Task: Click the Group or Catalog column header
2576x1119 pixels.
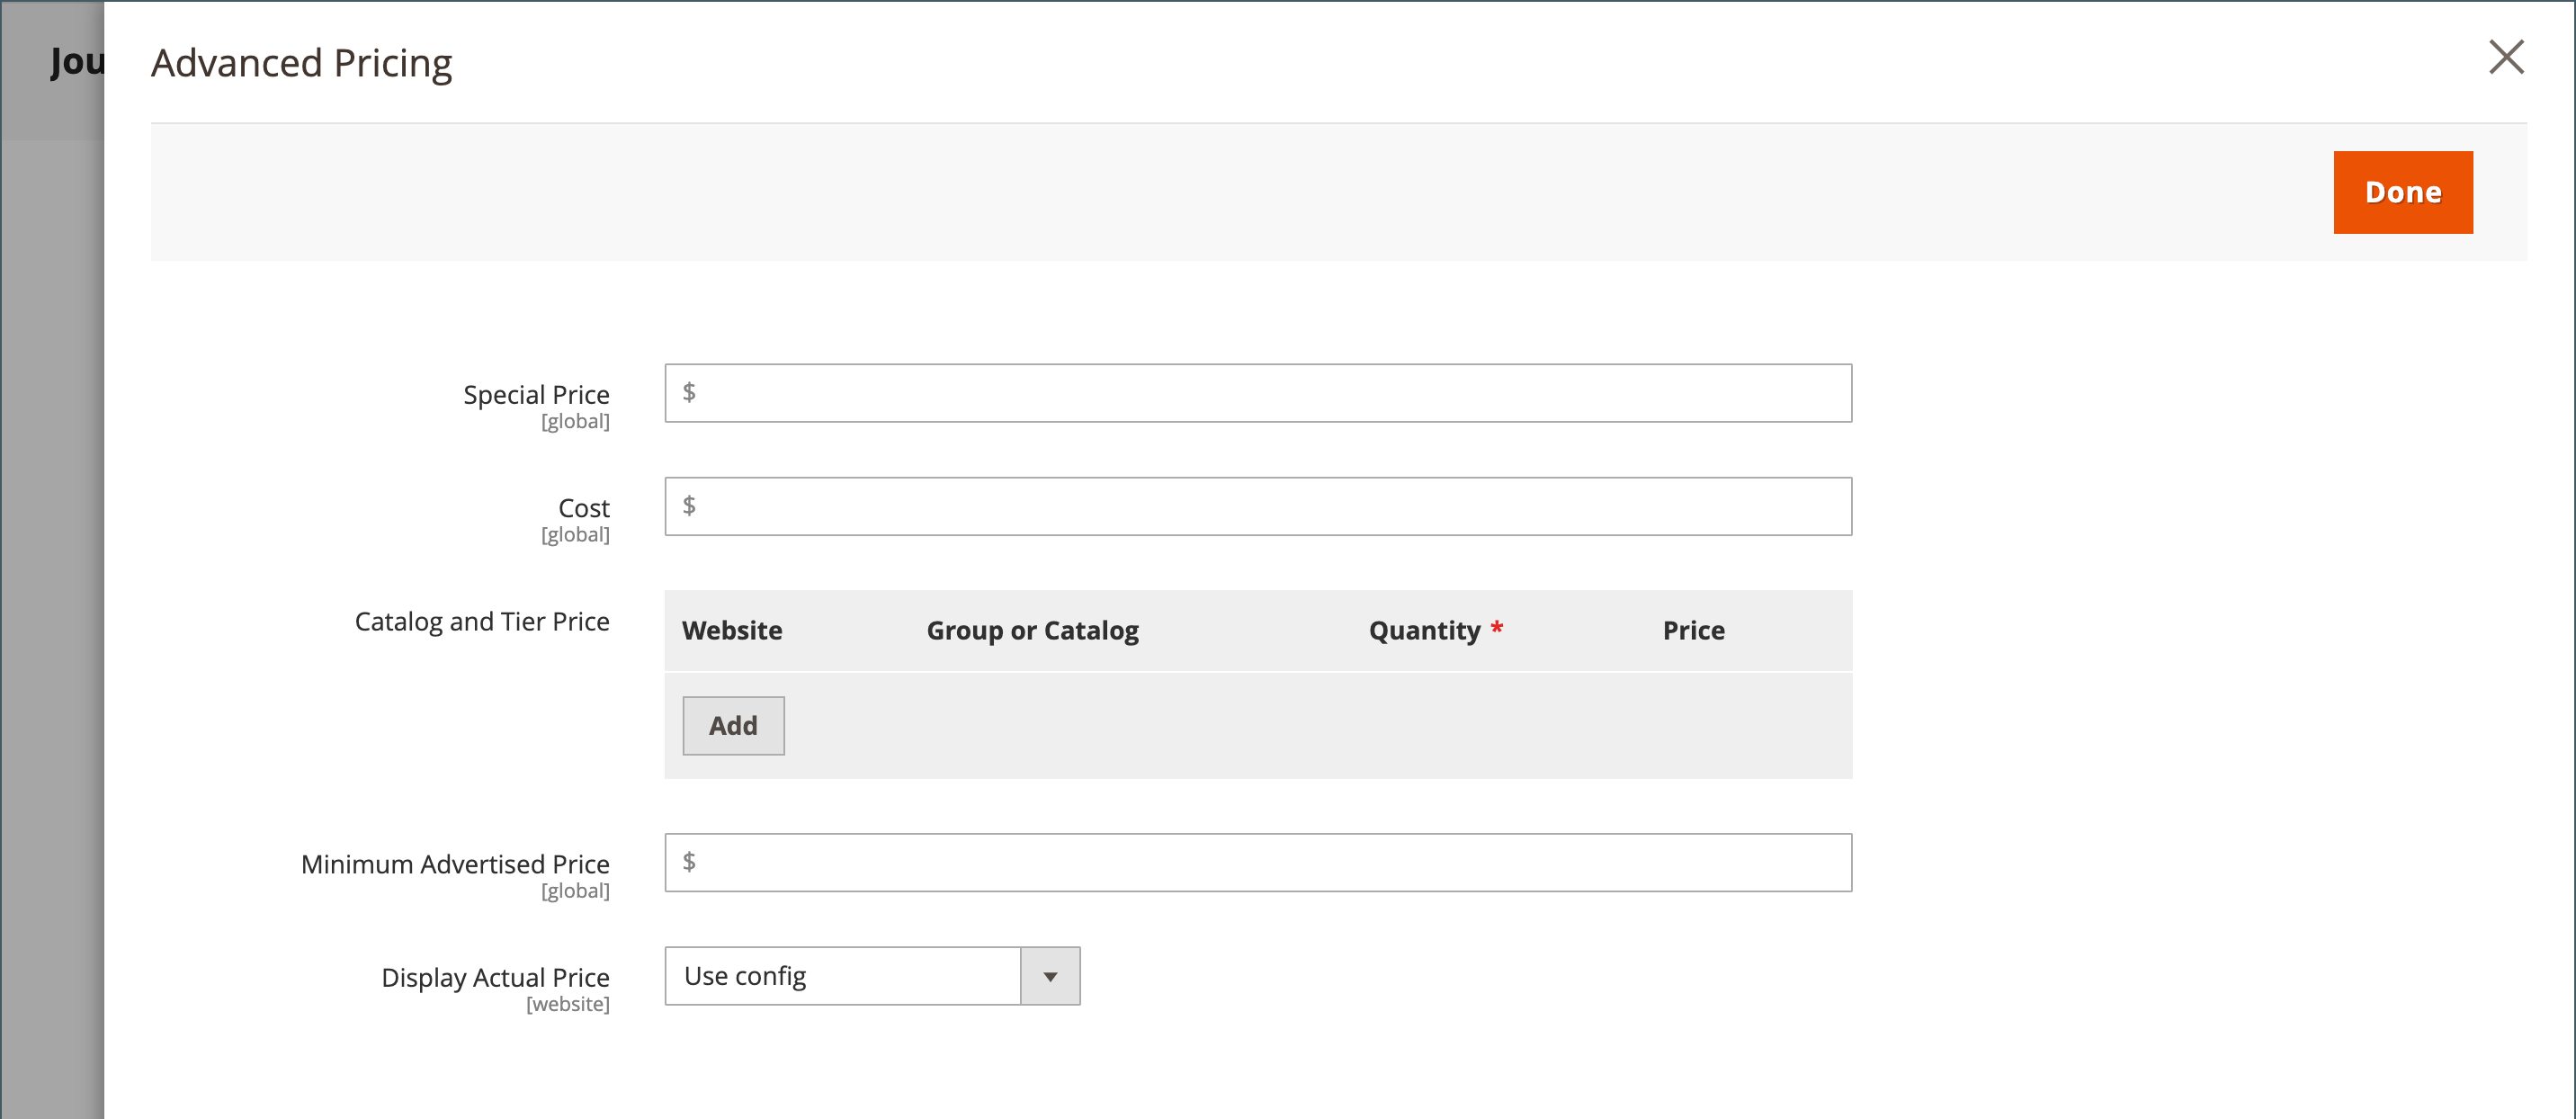Action: point(1032,630)
